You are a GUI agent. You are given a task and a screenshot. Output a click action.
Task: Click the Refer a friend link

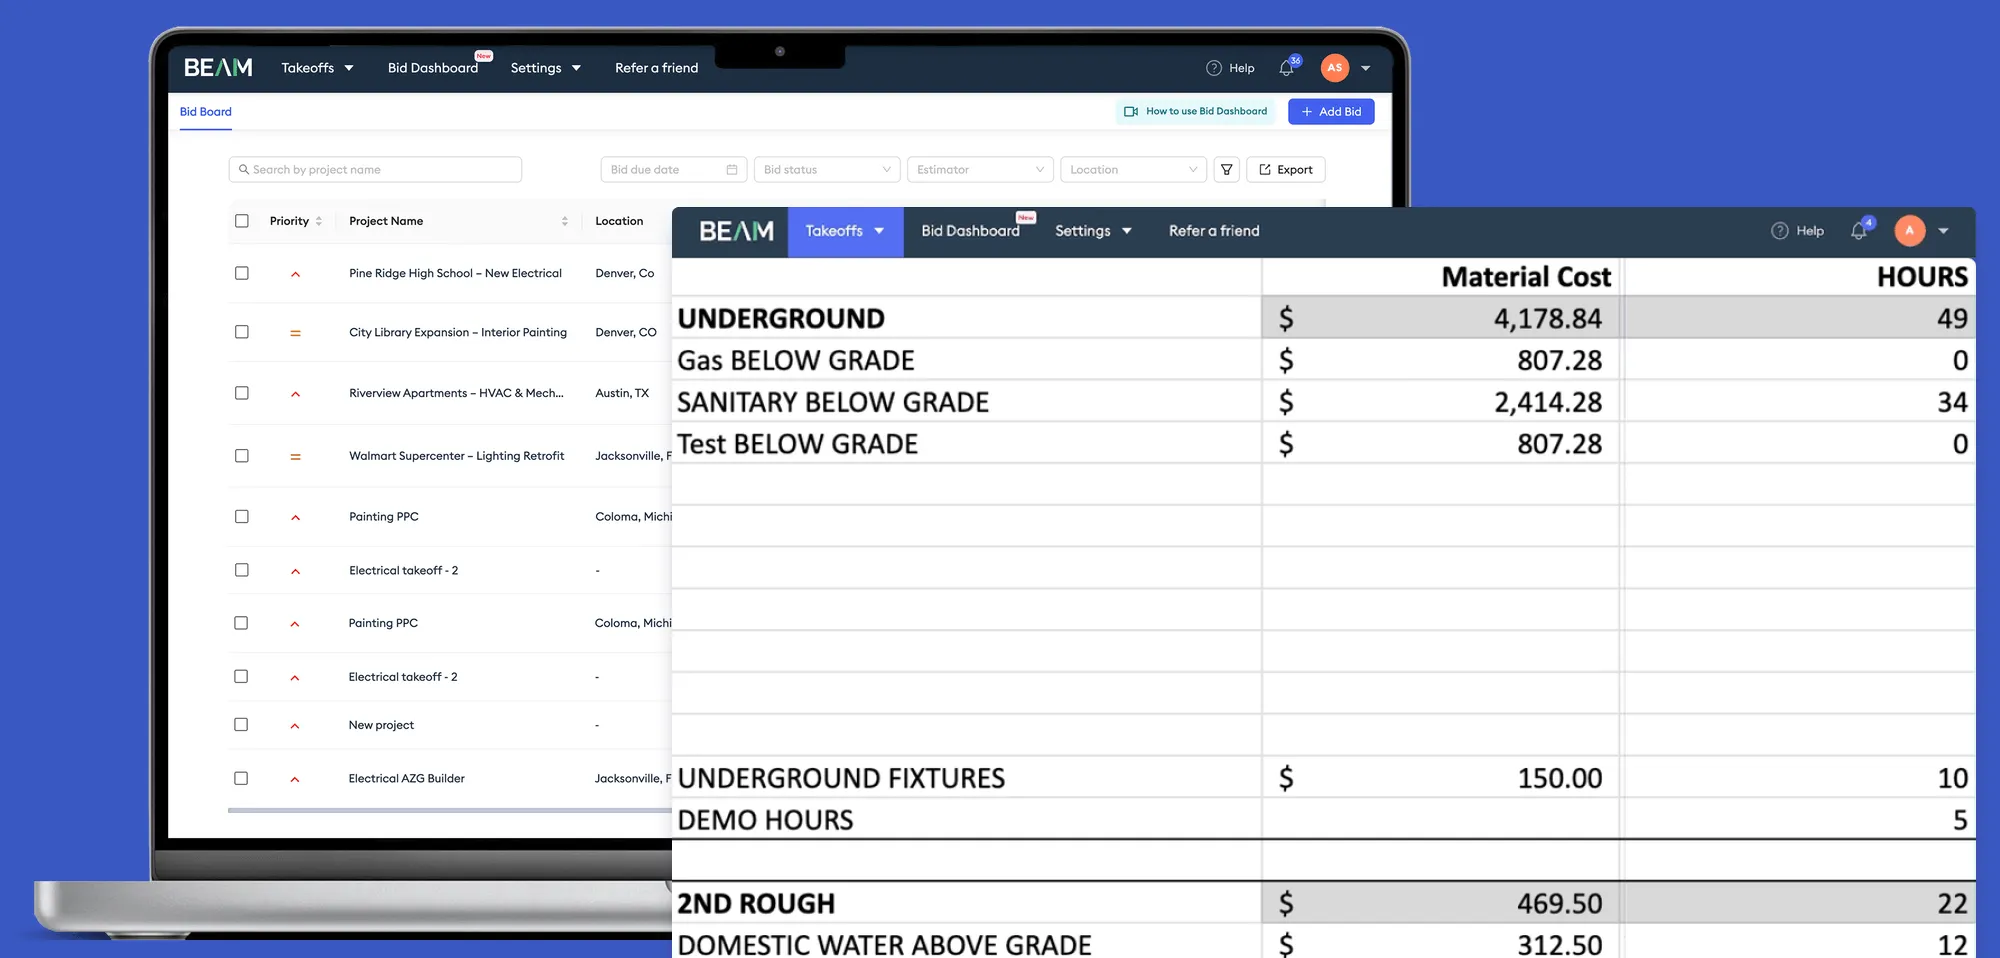click(x=656, y=67)
